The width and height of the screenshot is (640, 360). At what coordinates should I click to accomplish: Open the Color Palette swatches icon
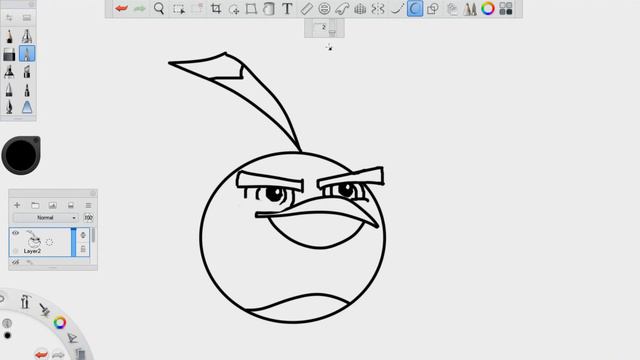point(506,9)
